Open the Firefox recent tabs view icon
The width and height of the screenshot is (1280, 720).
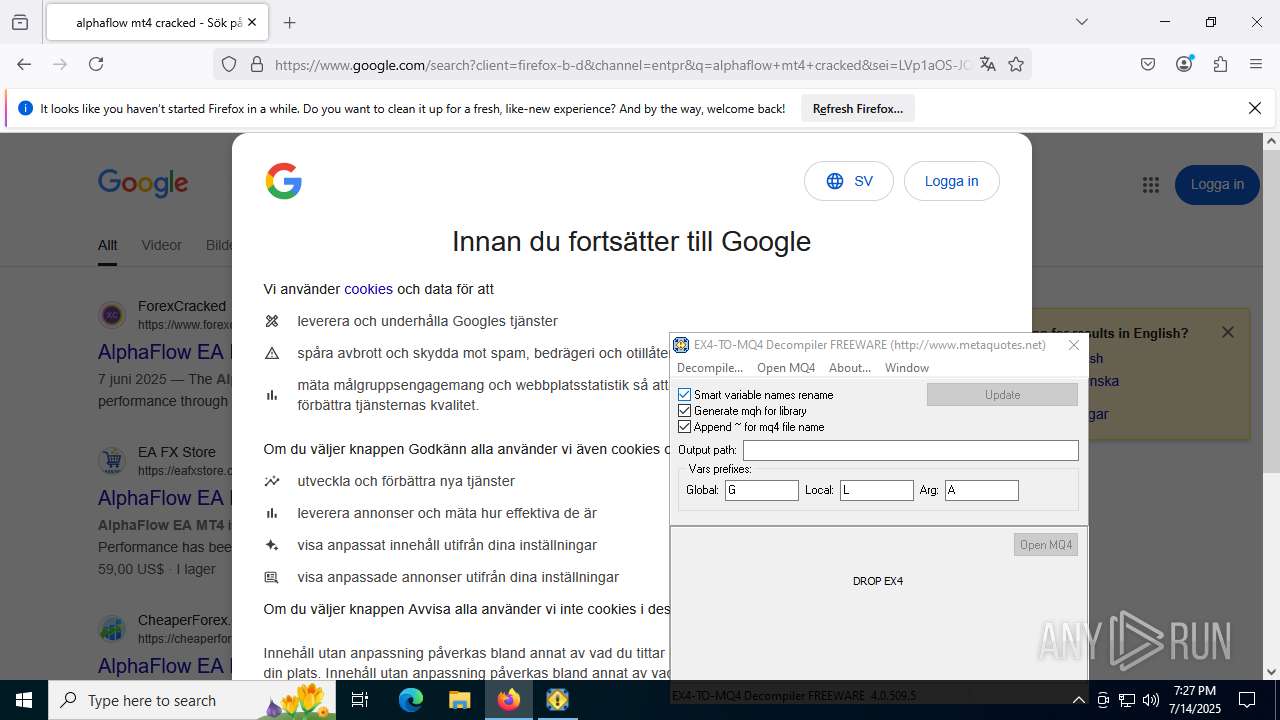coord(20,22)
